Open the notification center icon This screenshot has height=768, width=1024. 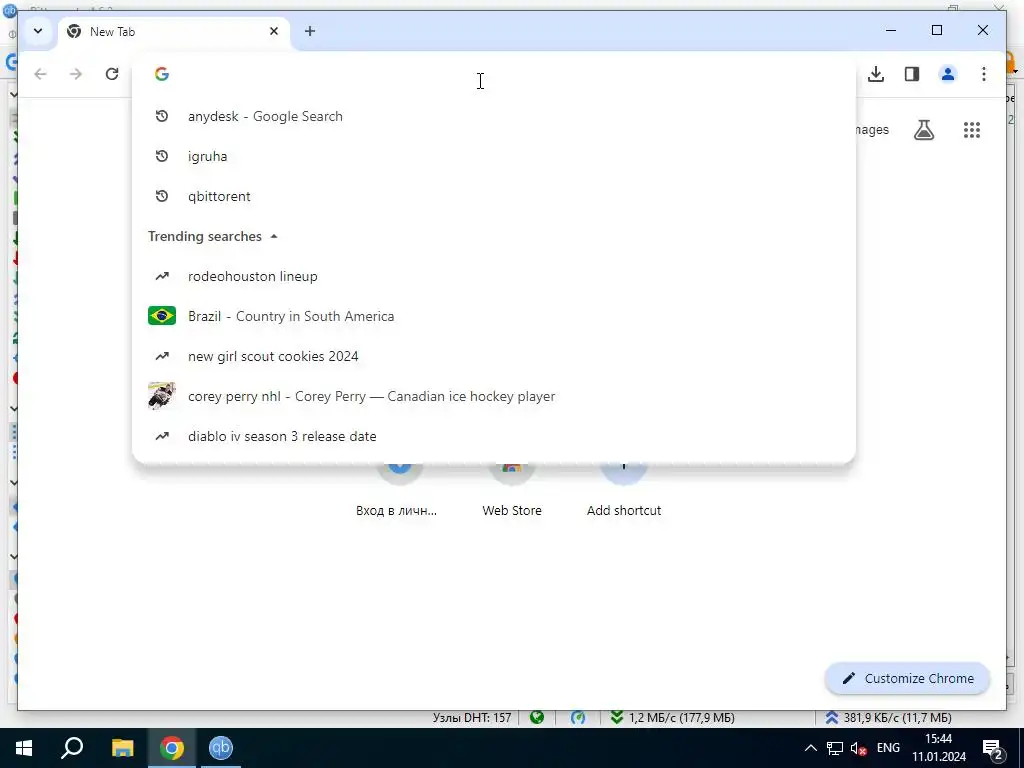point(993,749)
